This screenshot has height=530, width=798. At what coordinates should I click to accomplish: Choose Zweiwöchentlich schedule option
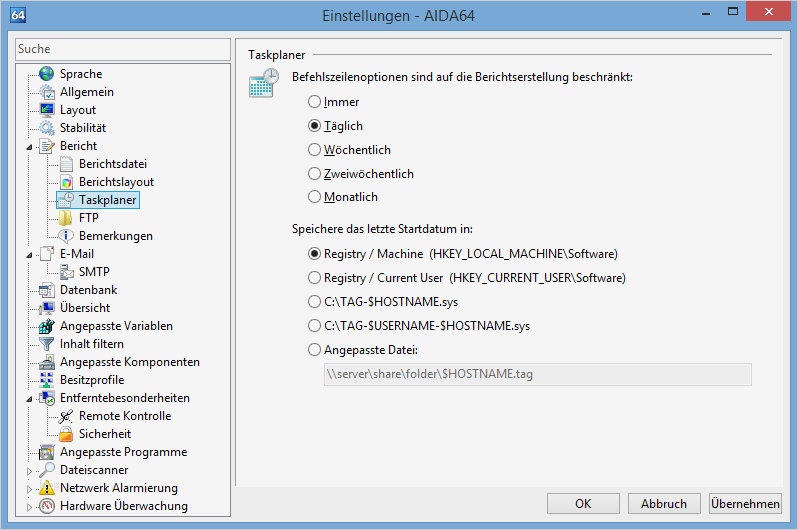(x=315, y=174)
